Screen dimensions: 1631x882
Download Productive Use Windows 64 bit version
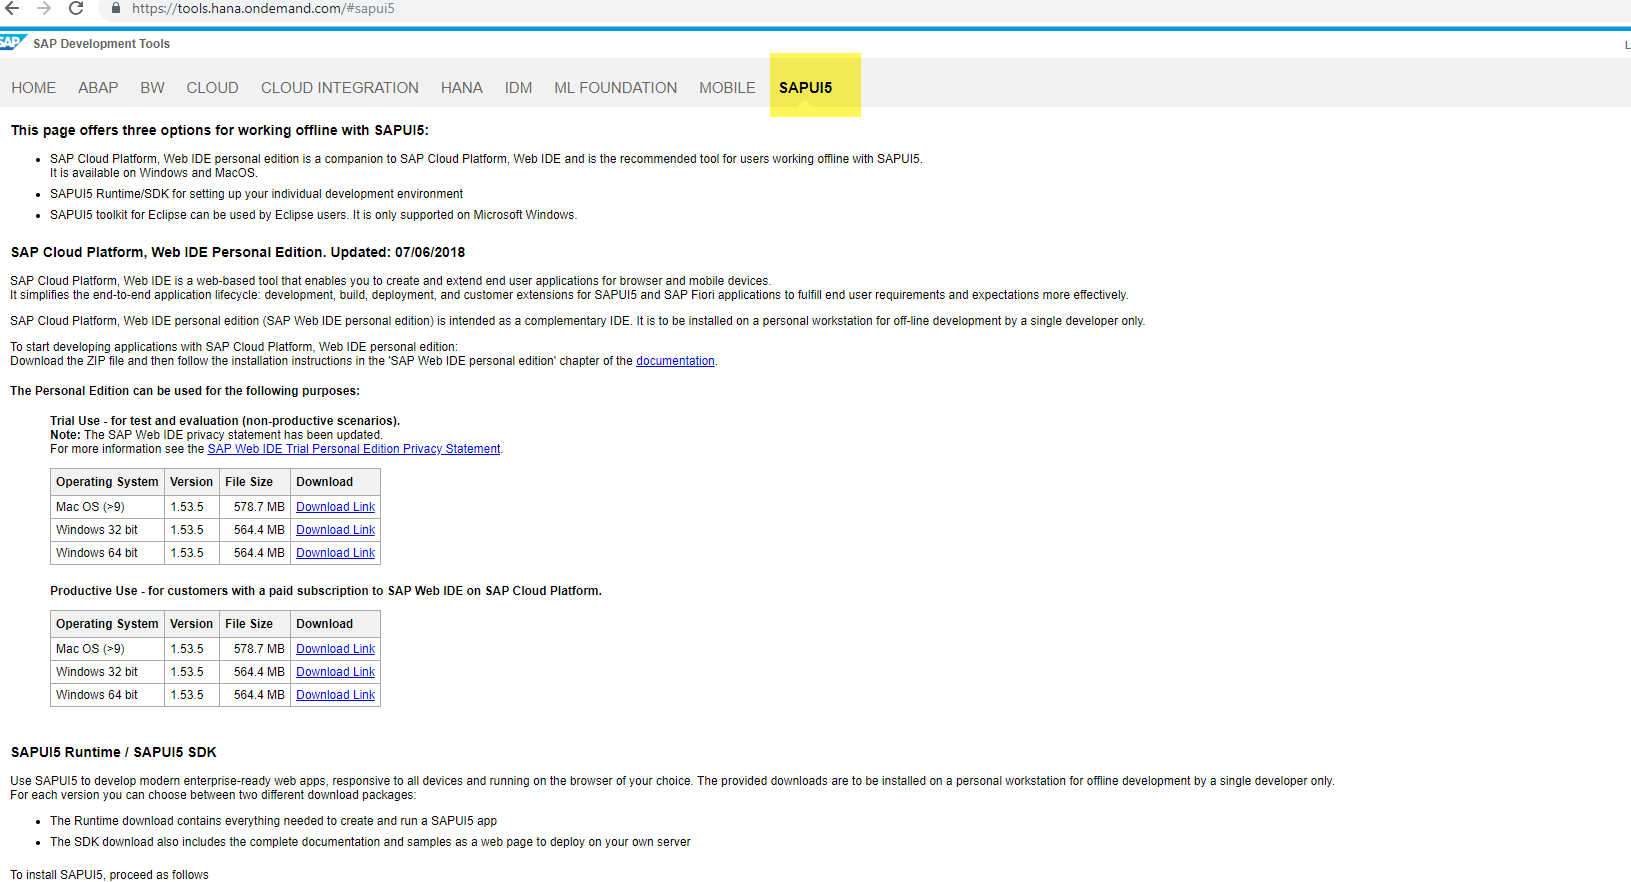(x=335, y=695)
